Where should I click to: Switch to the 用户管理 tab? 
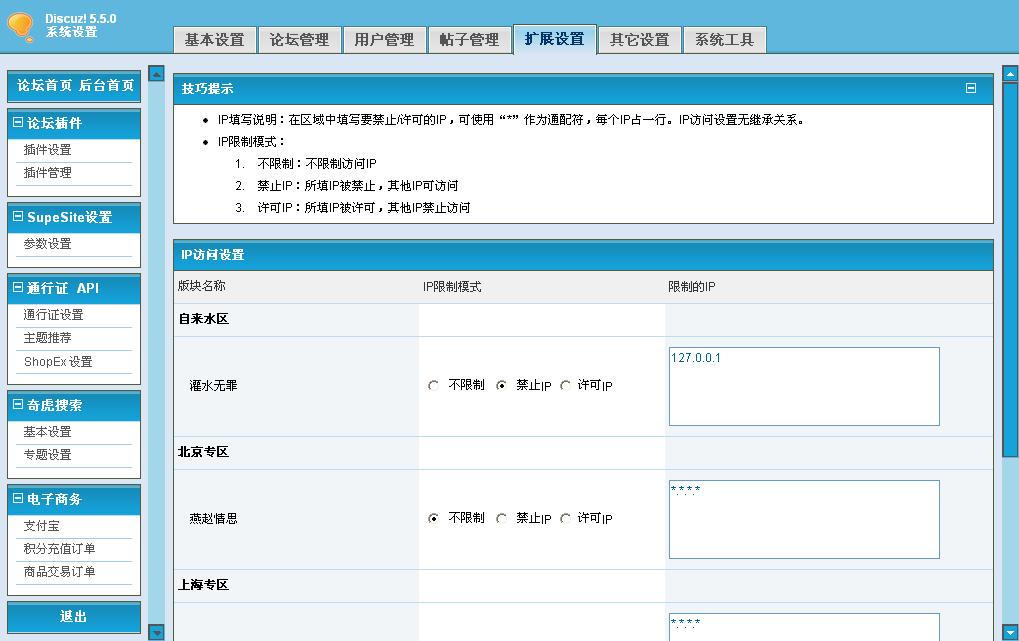(384, 40)
